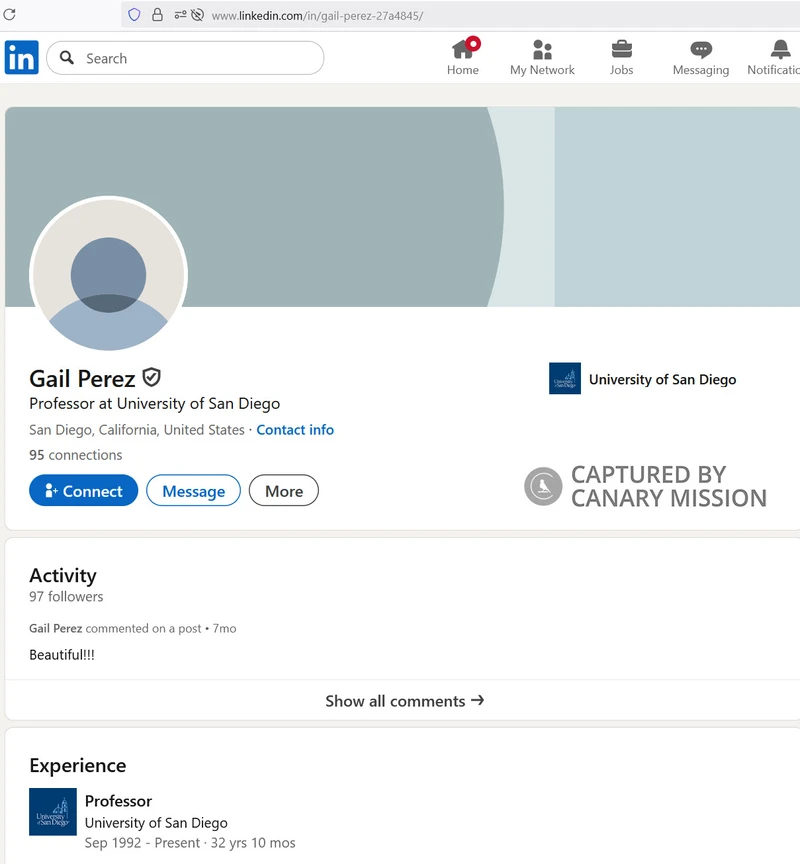Click the 97 followers text
Image resolution: width=800 pixels, height=864 pixels.
tap(66, 597)
